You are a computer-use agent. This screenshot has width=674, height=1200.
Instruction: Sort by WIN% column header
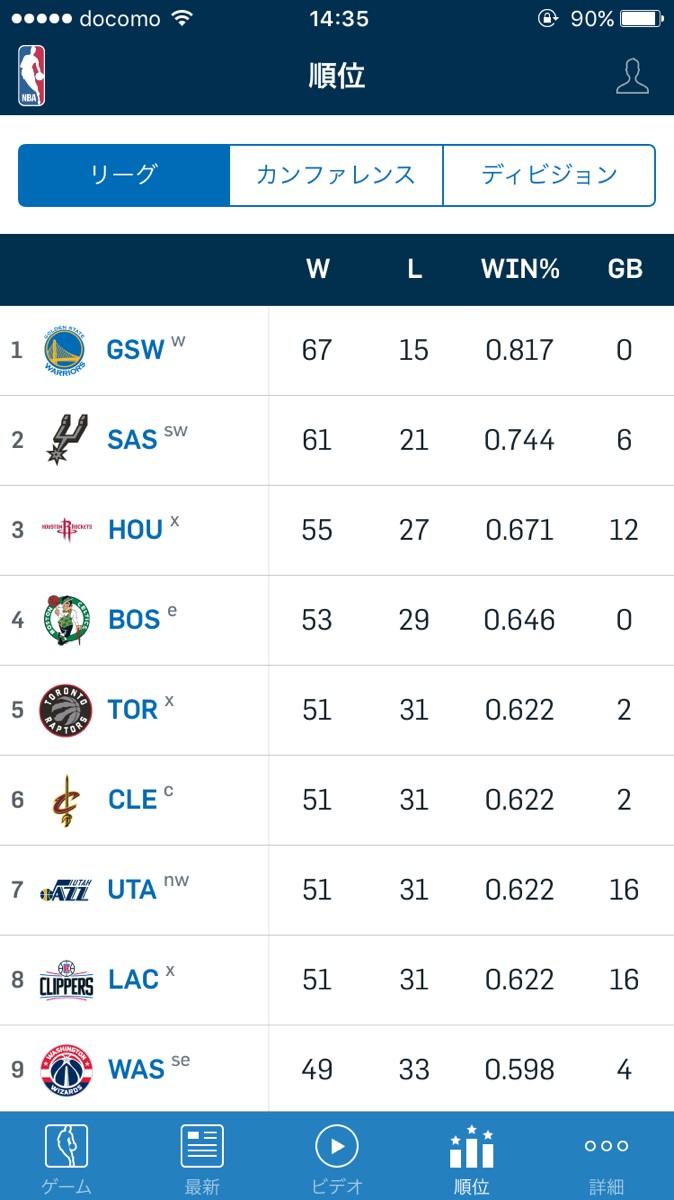520,269
